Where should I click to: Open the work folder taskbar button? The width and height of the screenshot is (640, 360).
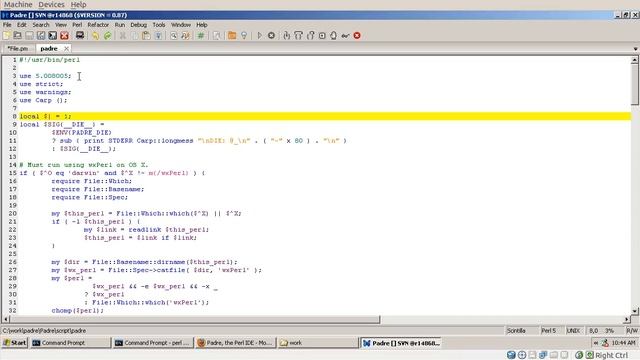[318, 343]
